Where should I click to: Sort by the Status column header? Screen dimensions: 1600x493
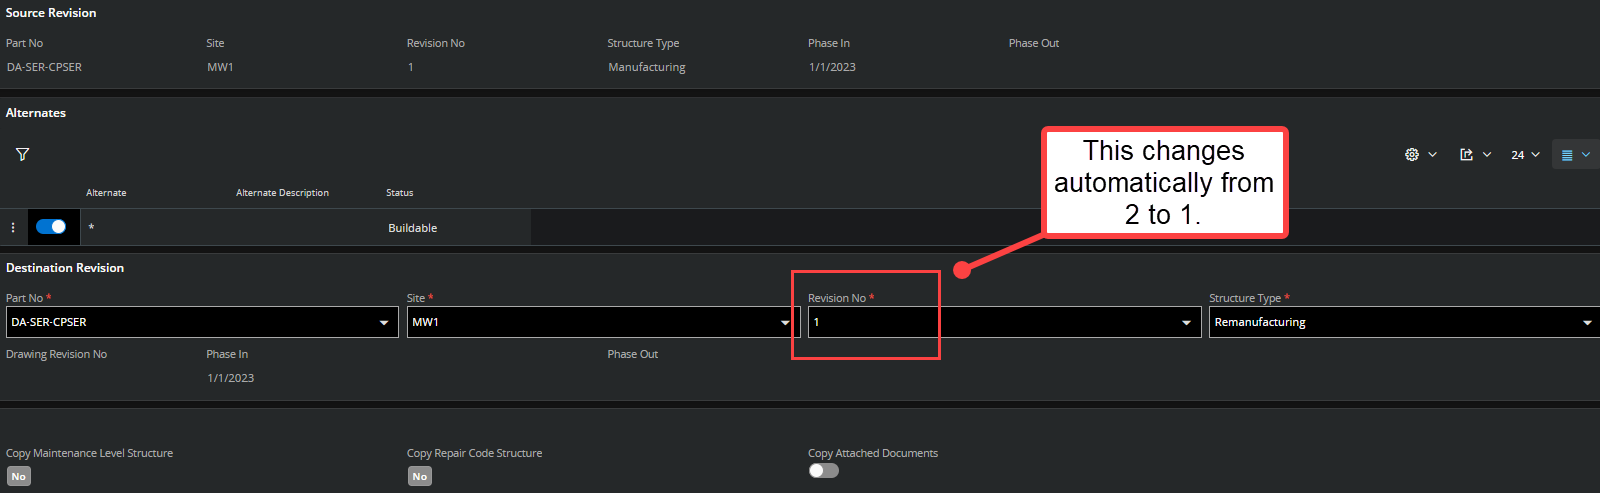400,193
